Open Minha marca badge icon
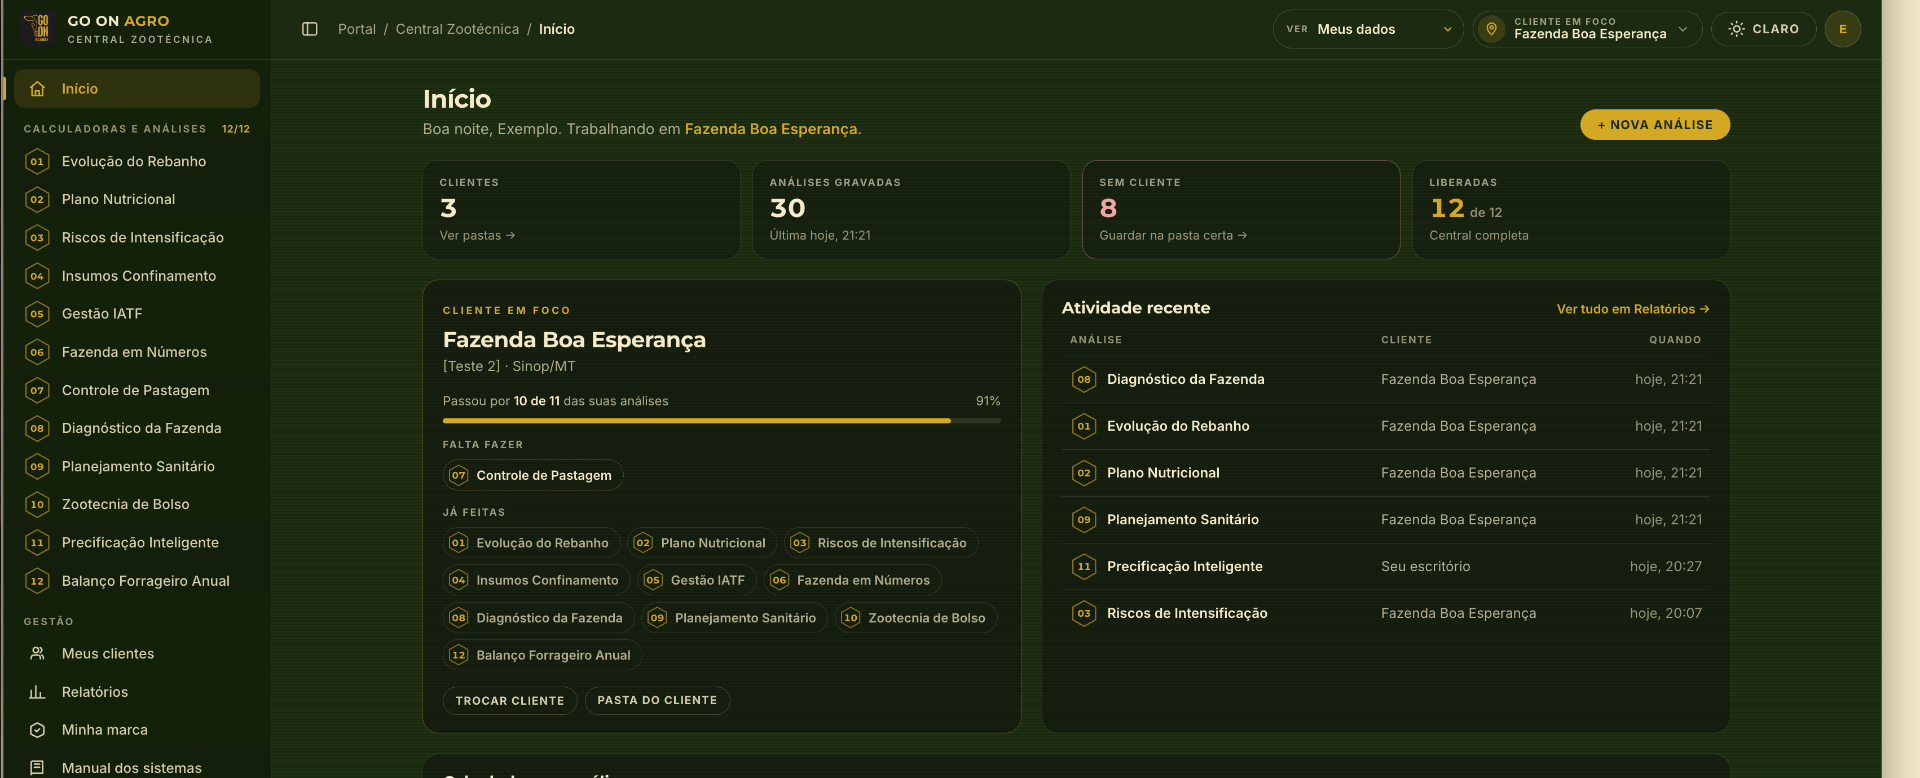Image resolution: width=1920 pixels, height=778 pixels. (38, 730)
